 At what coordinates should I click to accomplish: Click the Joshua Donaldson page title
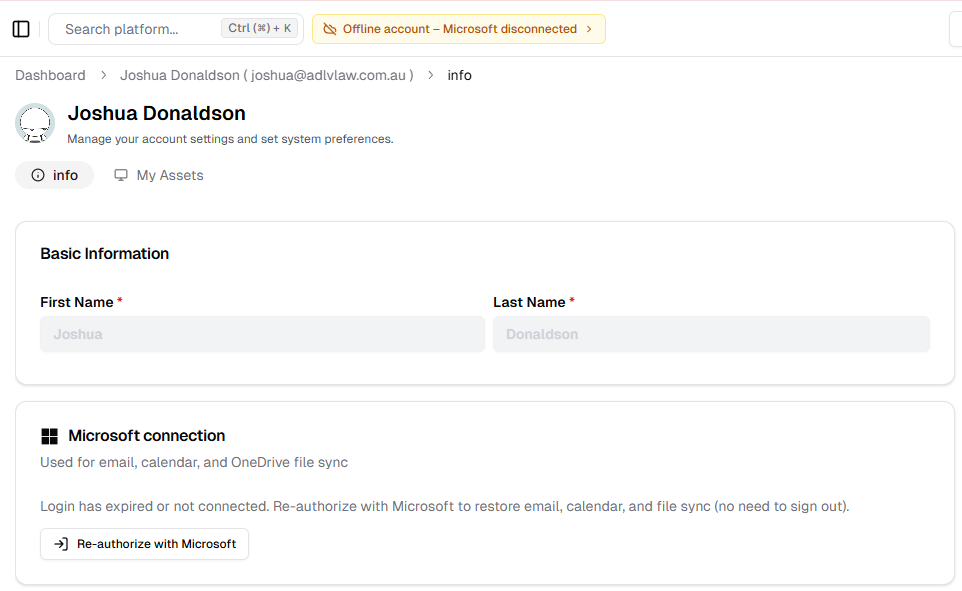point(156,114)
